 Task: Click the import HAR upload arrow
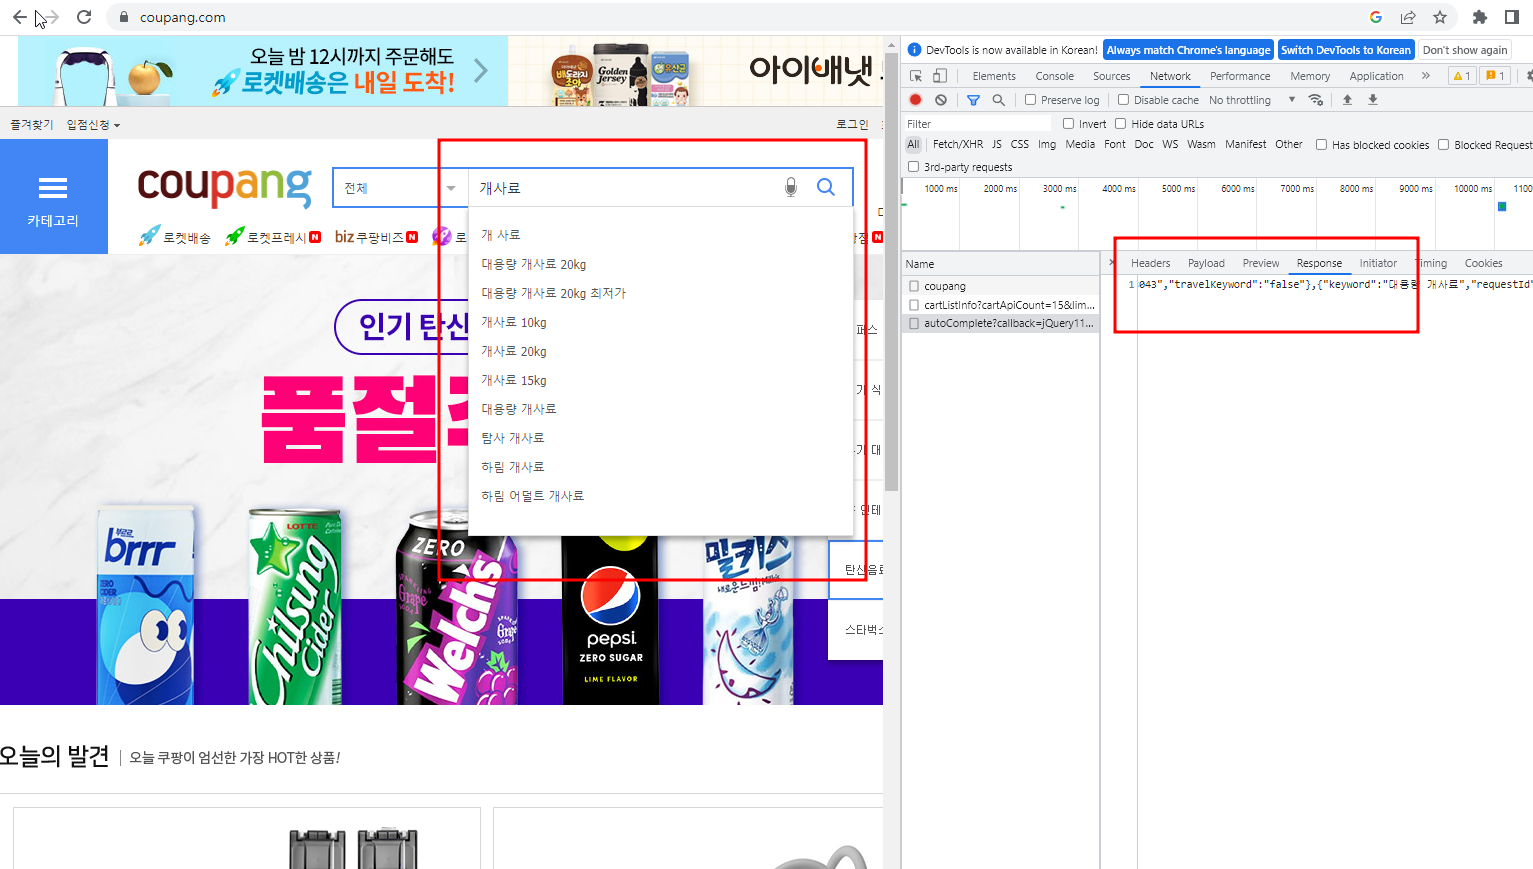click(1347, 100)
